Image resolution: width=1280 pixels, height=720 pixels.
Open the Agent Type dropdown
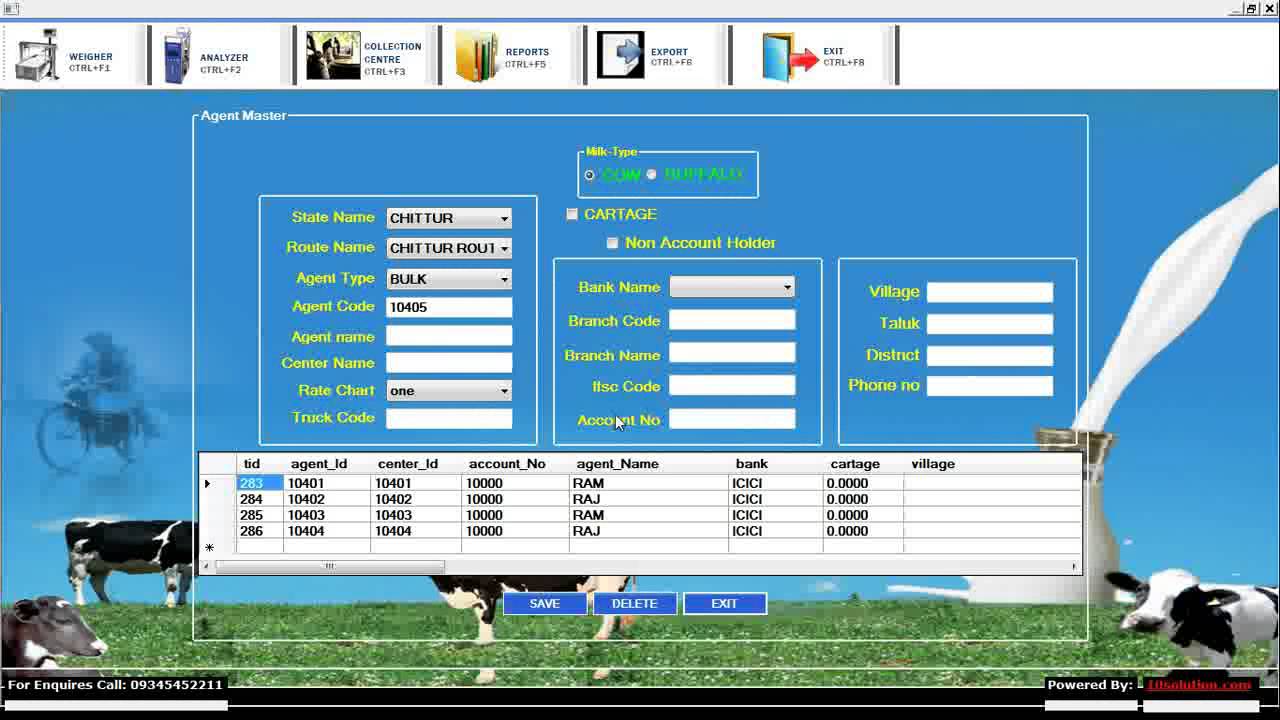pos(504,279)
